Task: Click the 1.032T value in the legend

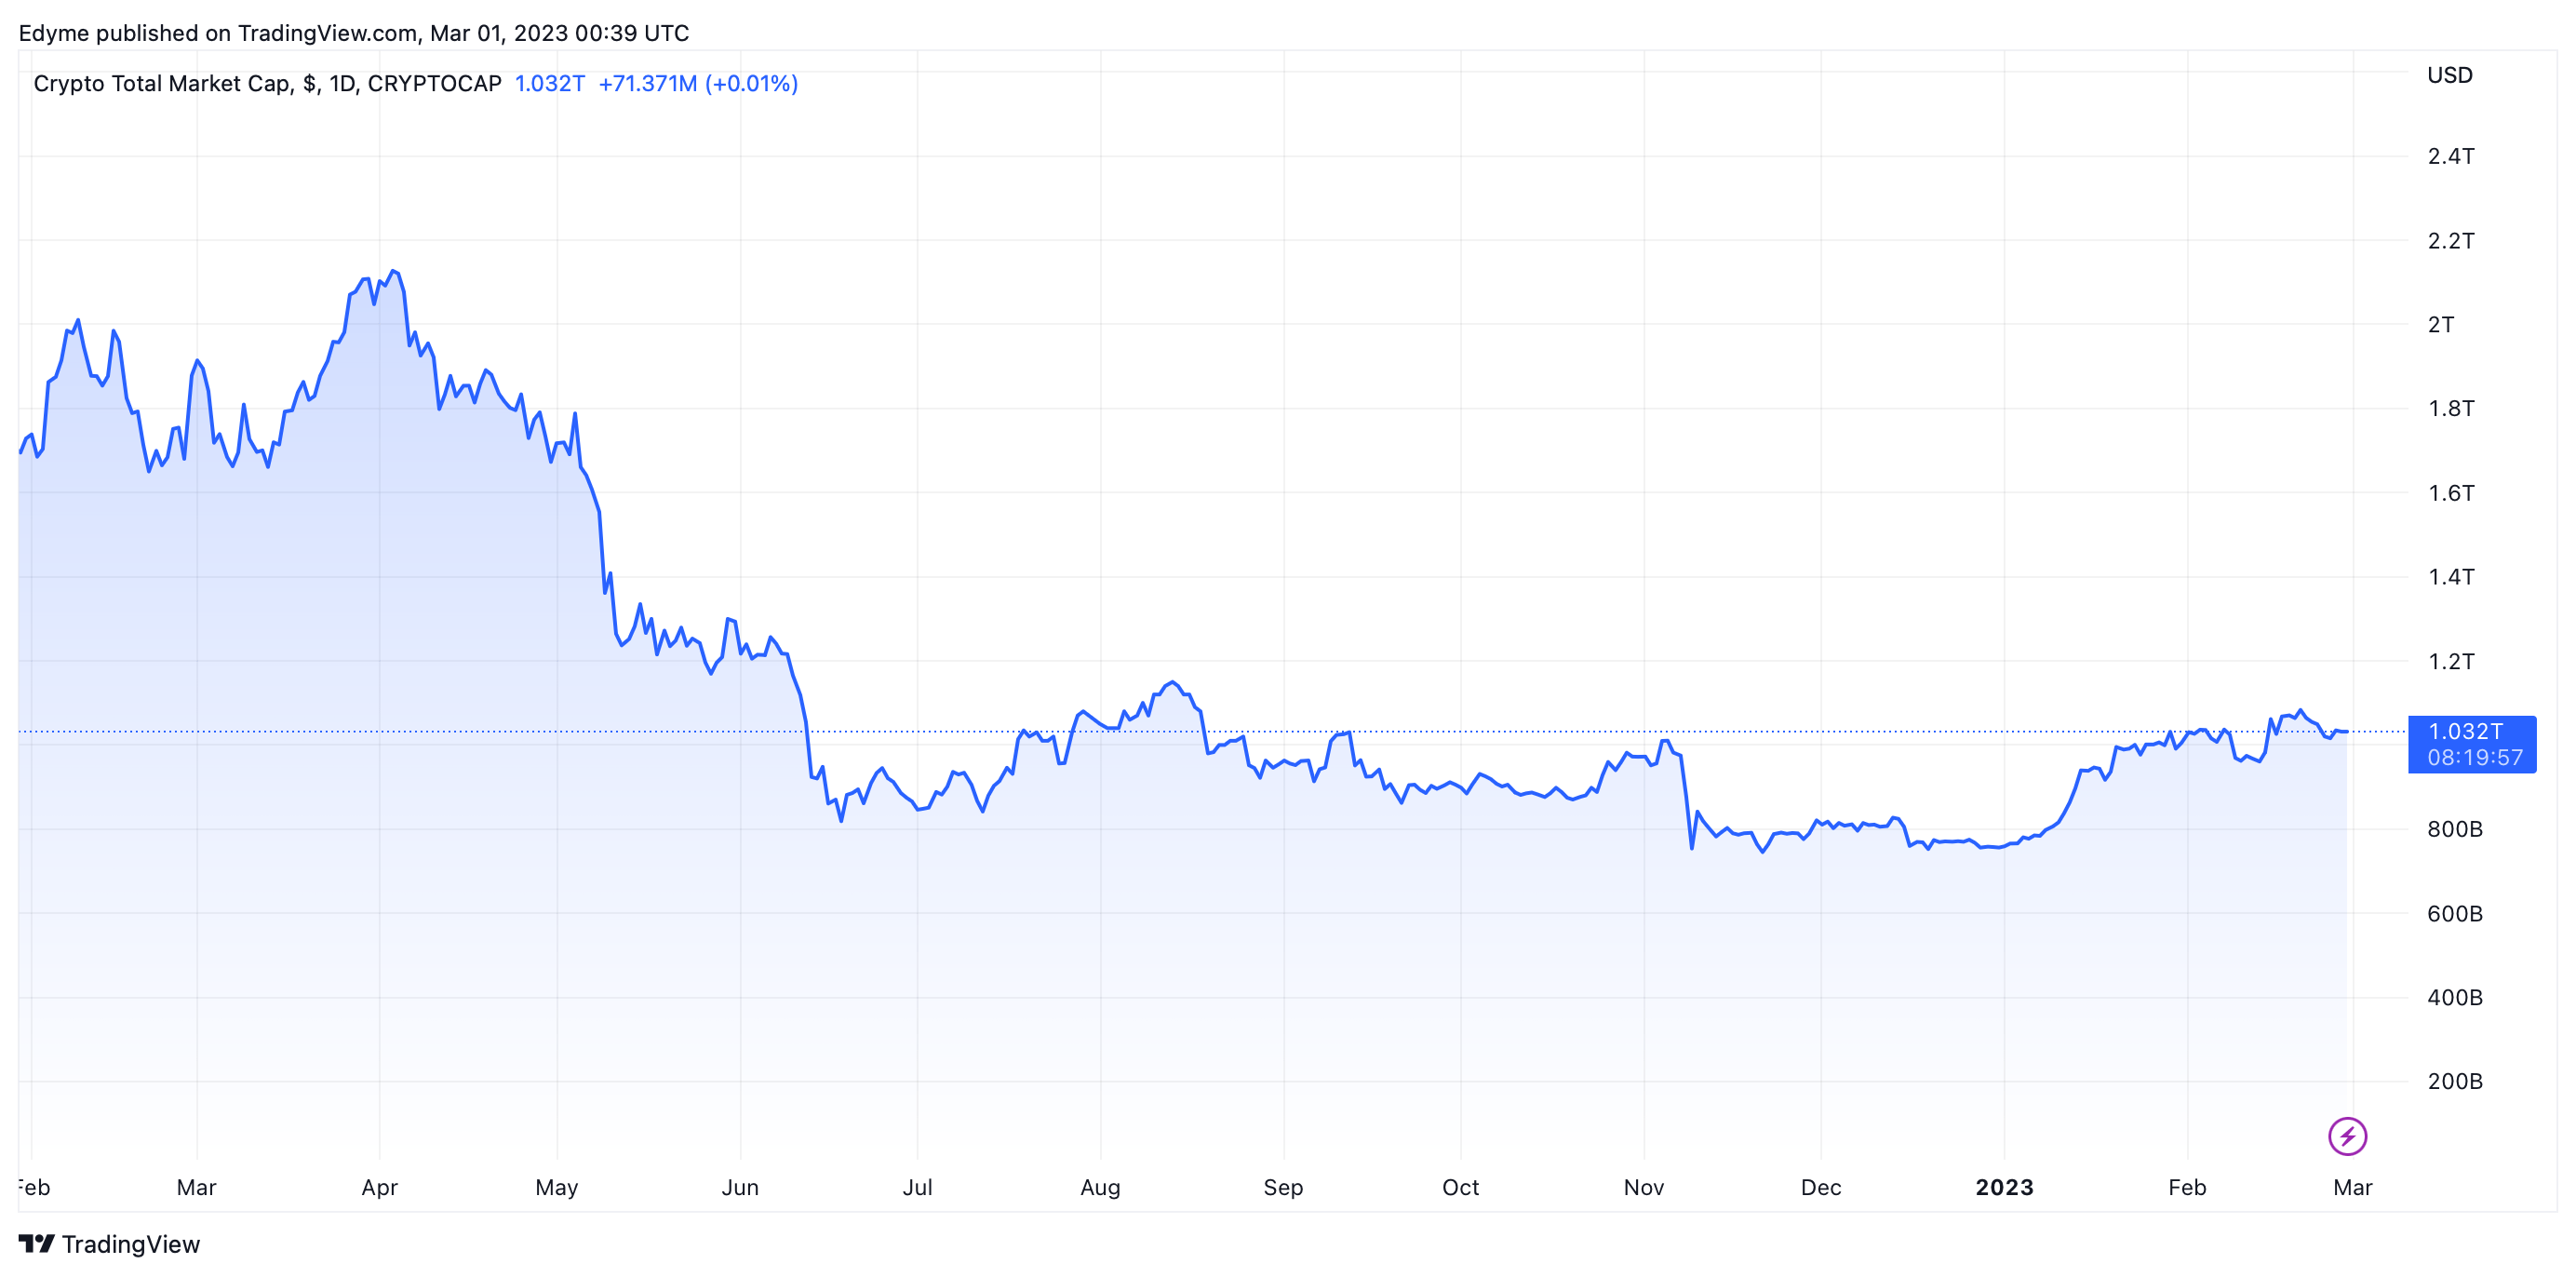Action: pos(549,83)
